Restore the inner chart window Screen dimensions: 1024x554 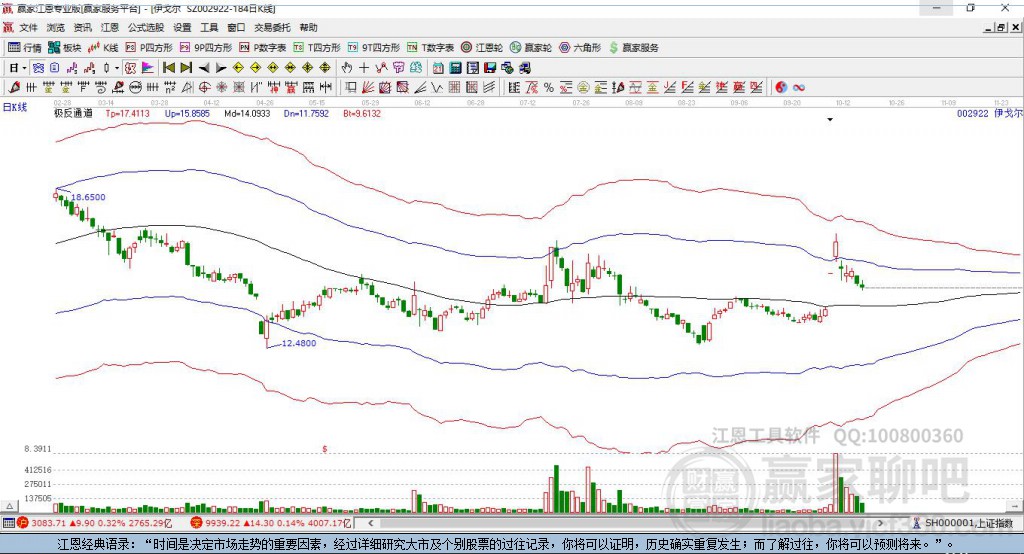tap(1001, 27)
